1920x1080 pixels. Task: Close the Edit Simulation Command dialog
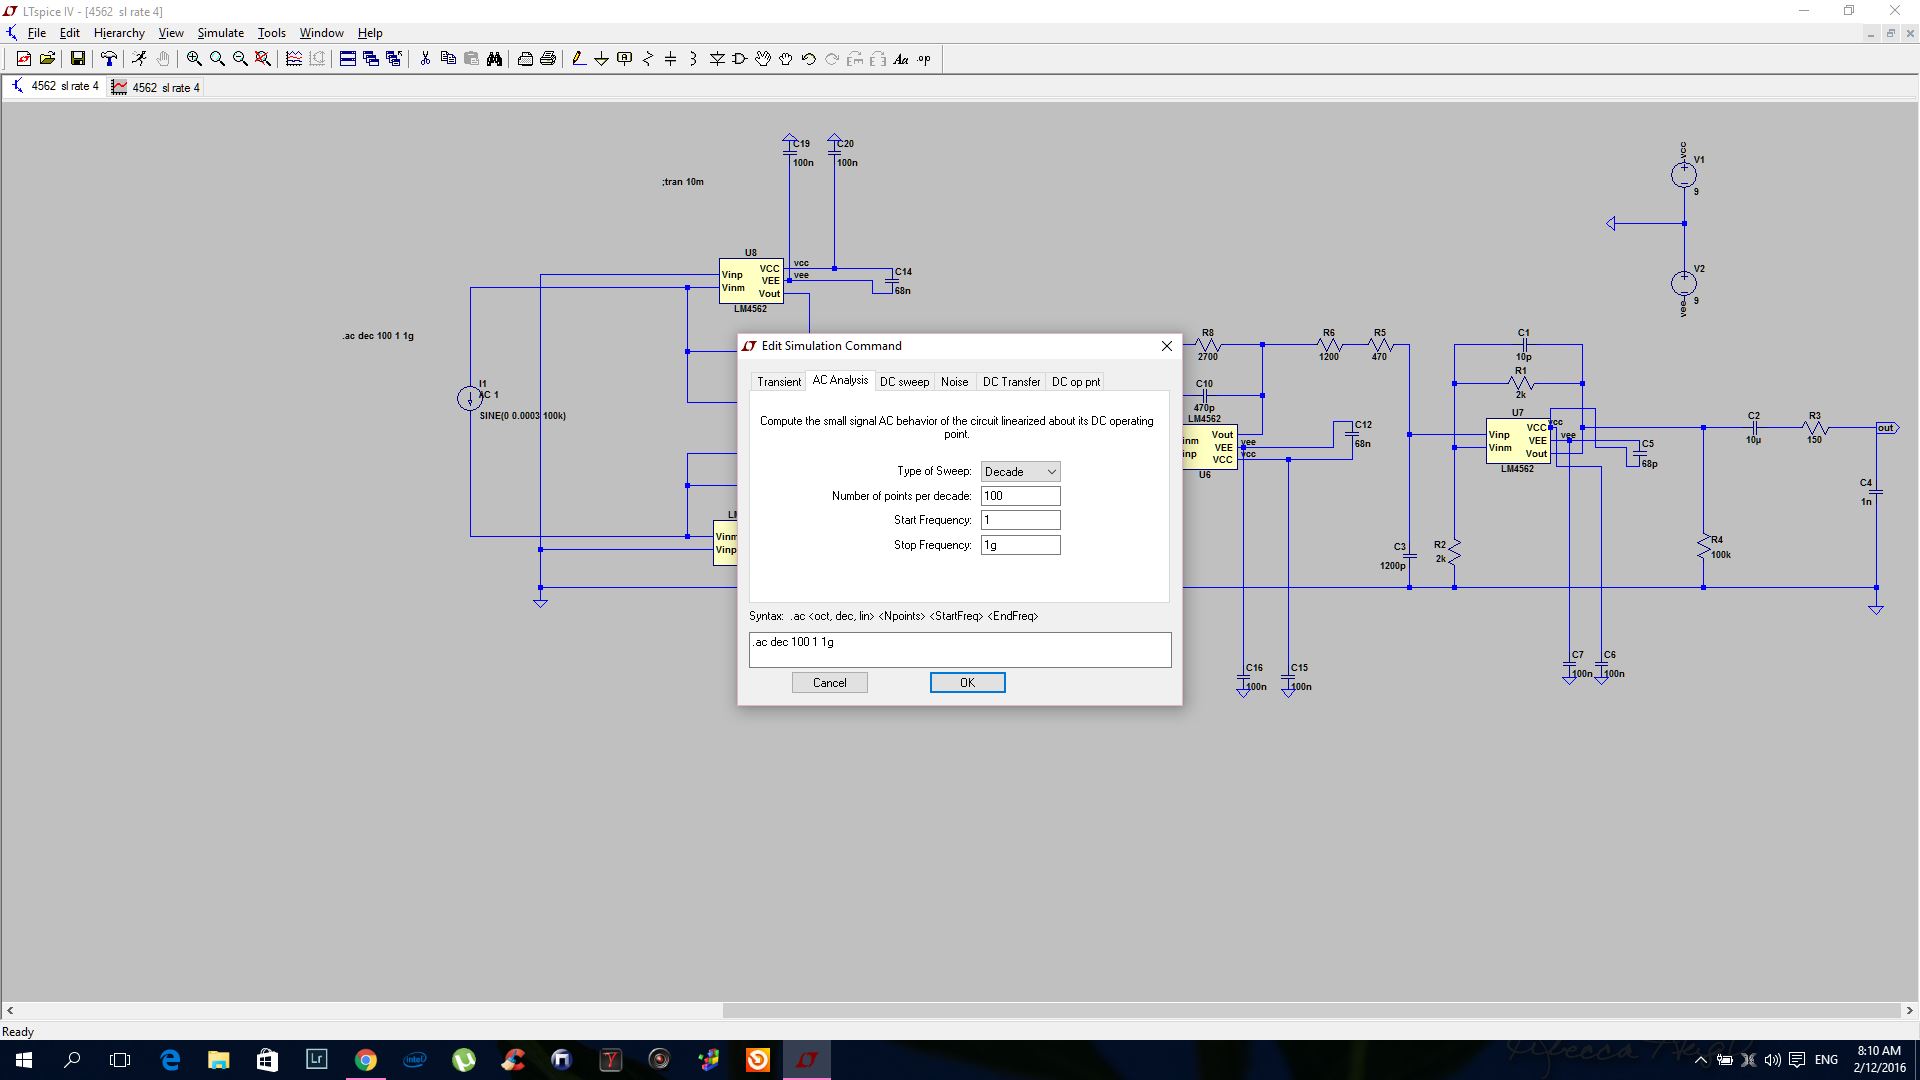pyautogui.click(x=1166, y=346)
